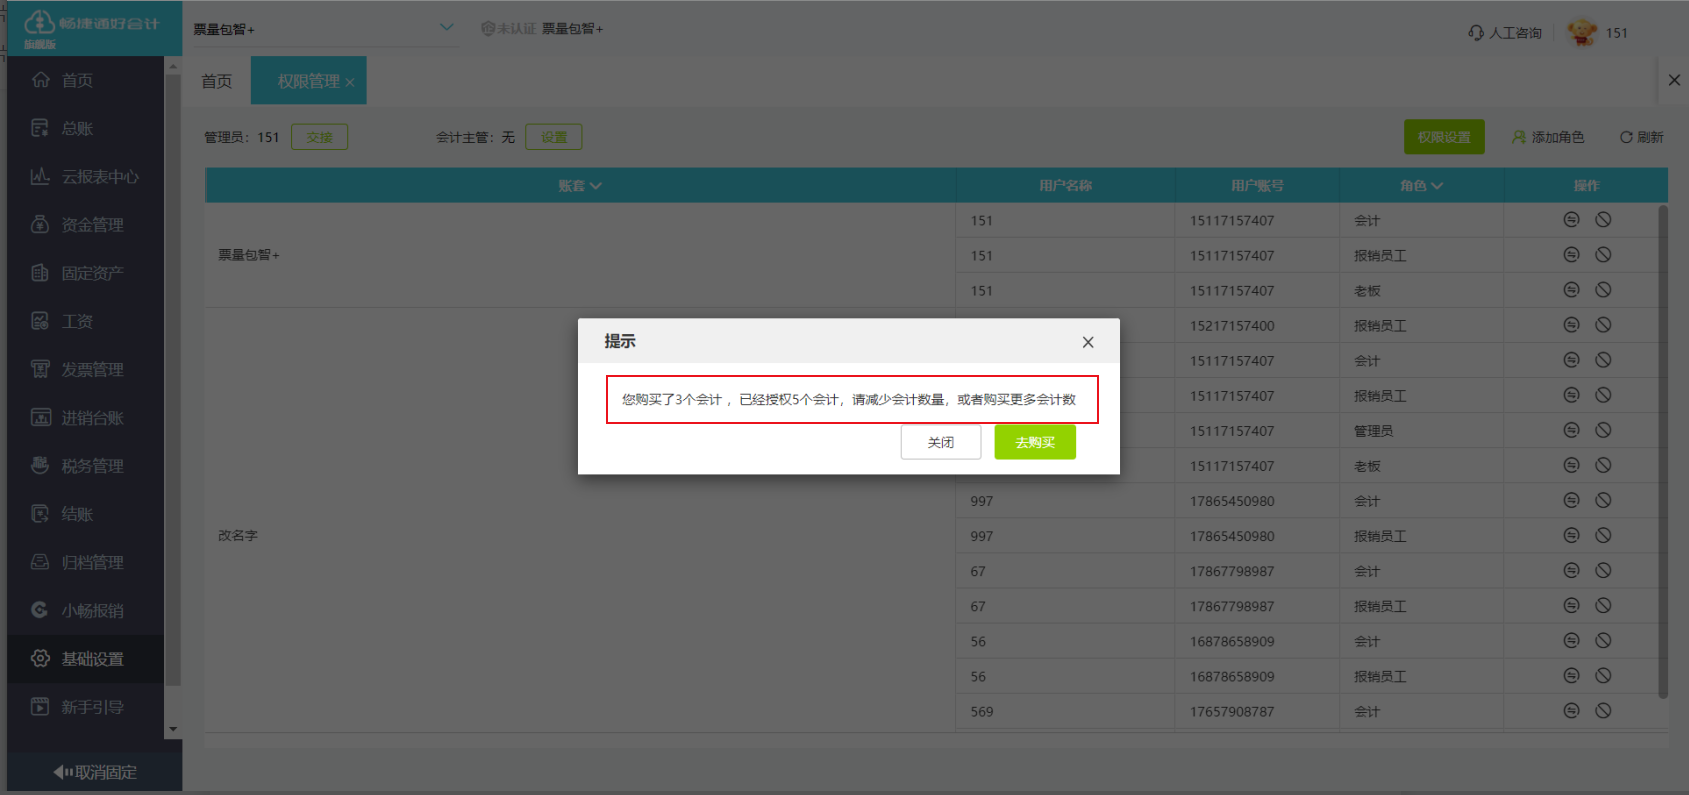Expand the 账套 column filter chevron

(596, 186)
